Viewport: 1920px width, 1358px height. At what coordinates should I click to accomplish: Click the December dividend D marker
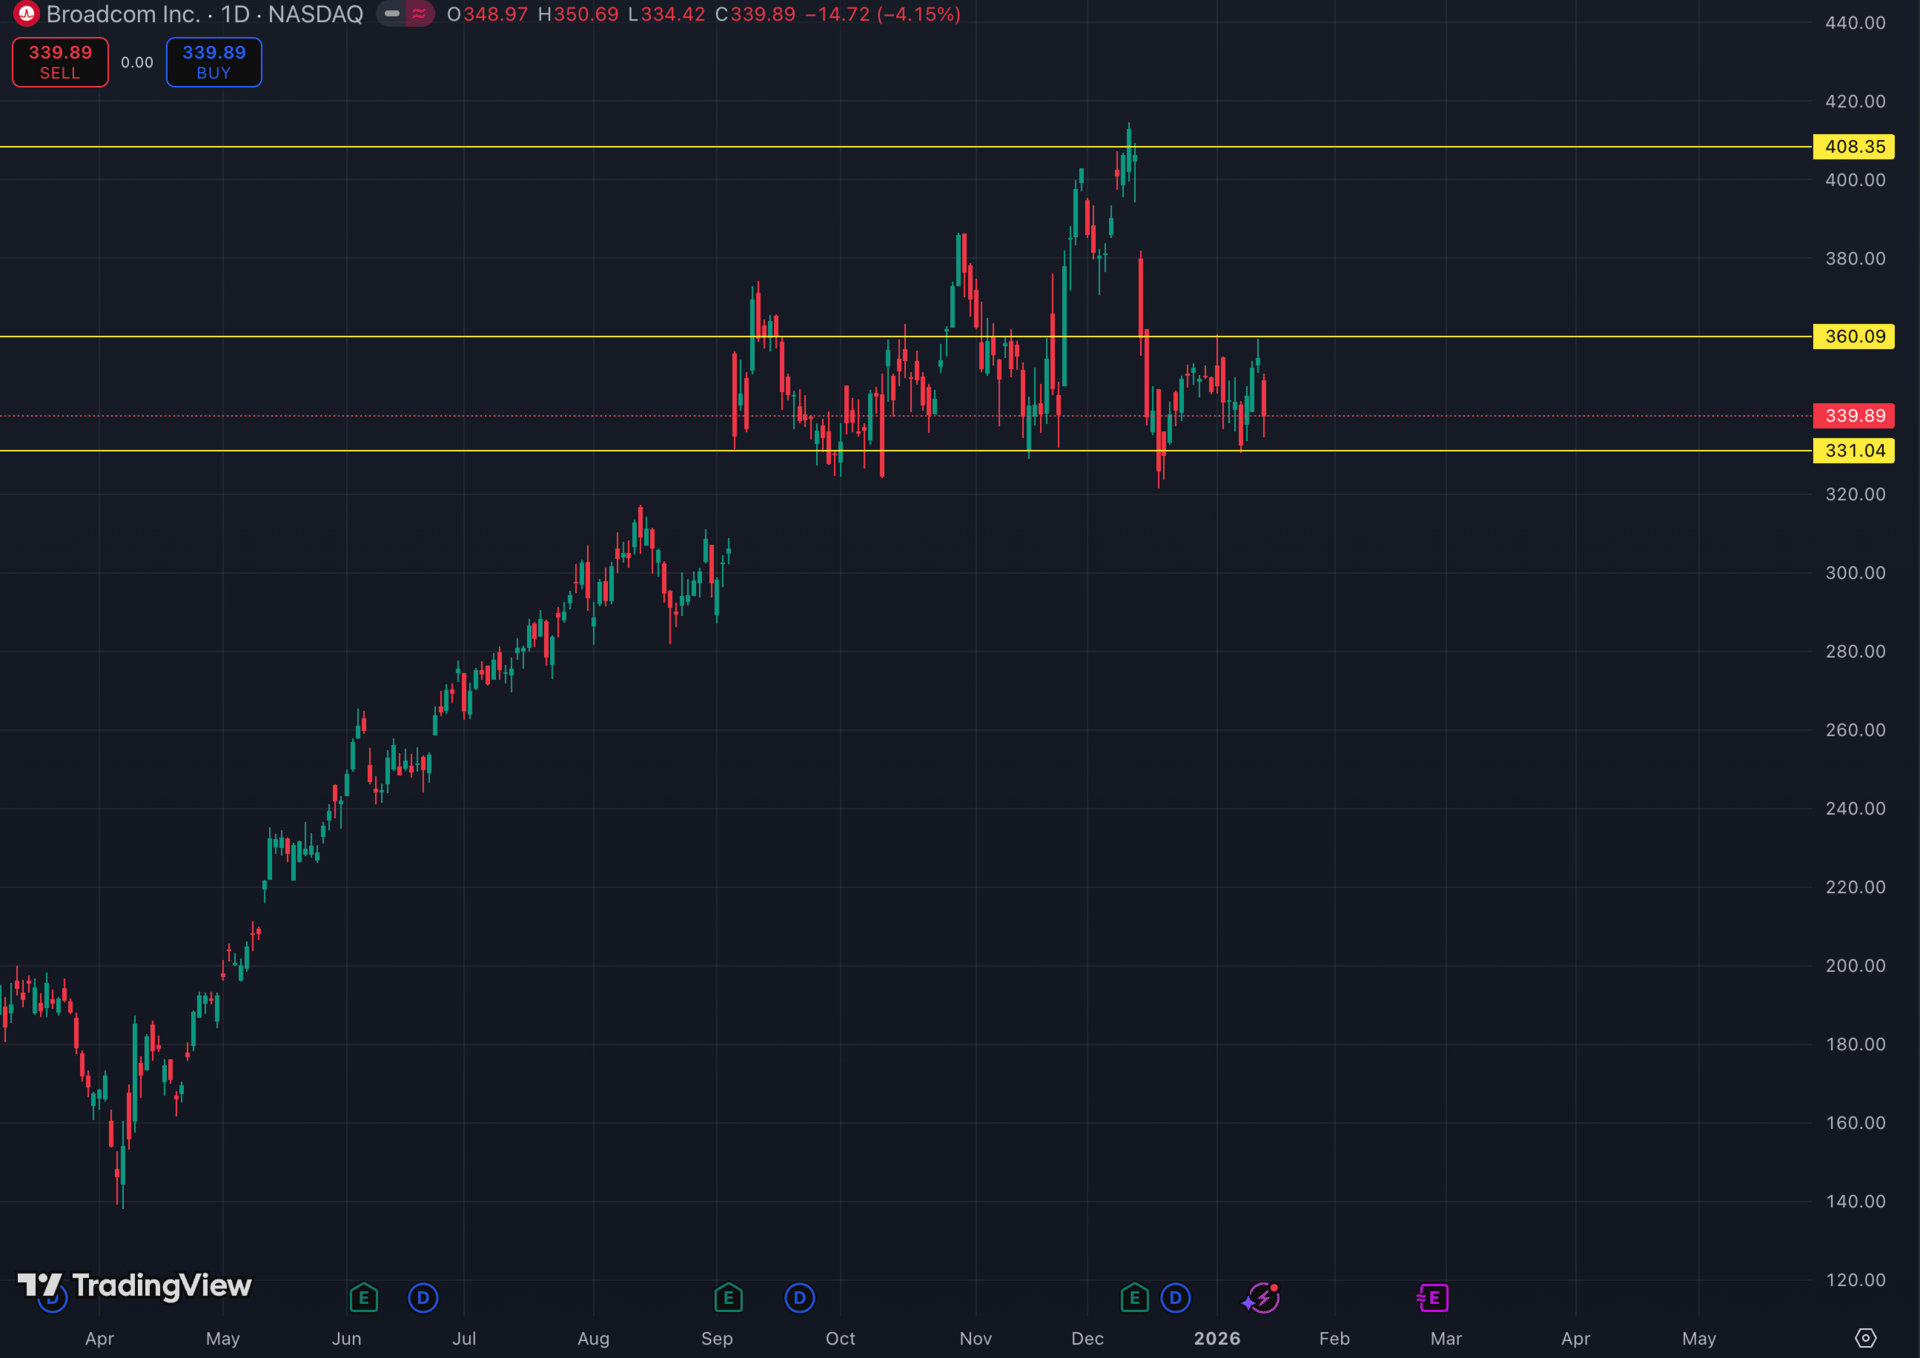click(x=1175, y=1298)
